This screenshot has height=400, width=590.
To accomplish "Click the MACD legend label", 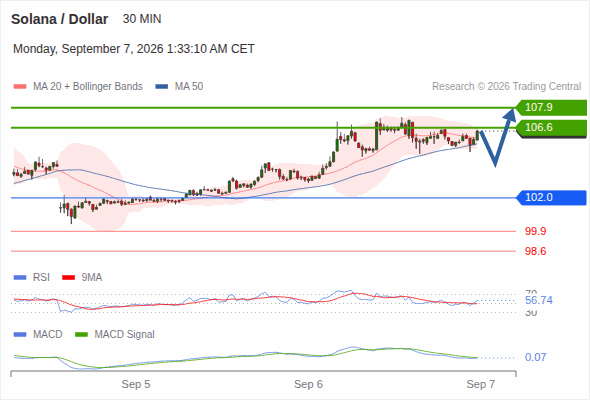I will click(48, 335).
